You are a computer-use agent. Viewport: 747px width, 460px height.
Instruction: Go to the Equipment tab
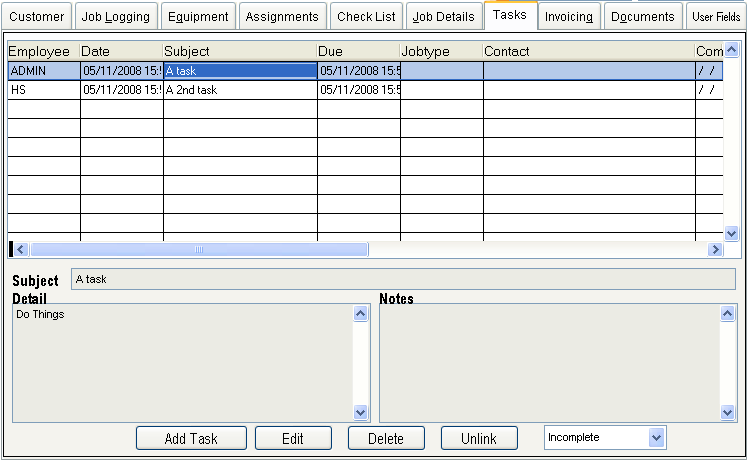tap(198, 16)
